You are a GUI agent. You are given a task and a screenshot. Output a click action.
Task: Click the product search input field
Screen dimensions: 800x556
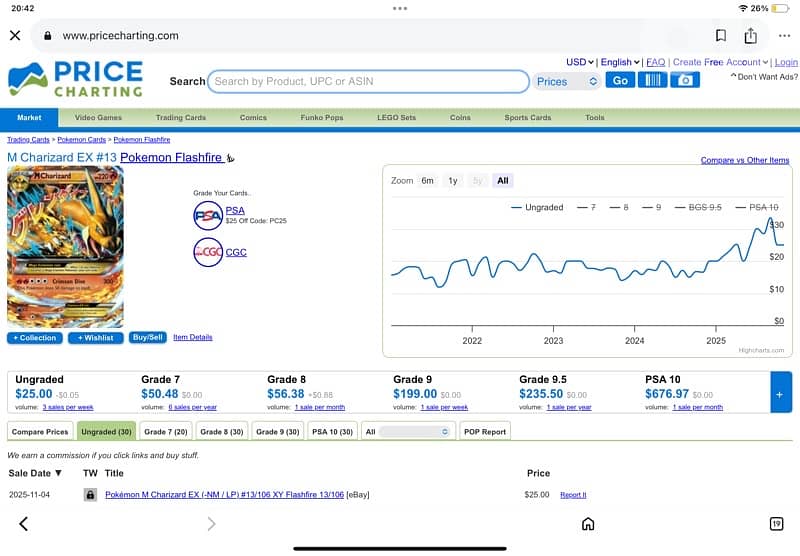368,81
